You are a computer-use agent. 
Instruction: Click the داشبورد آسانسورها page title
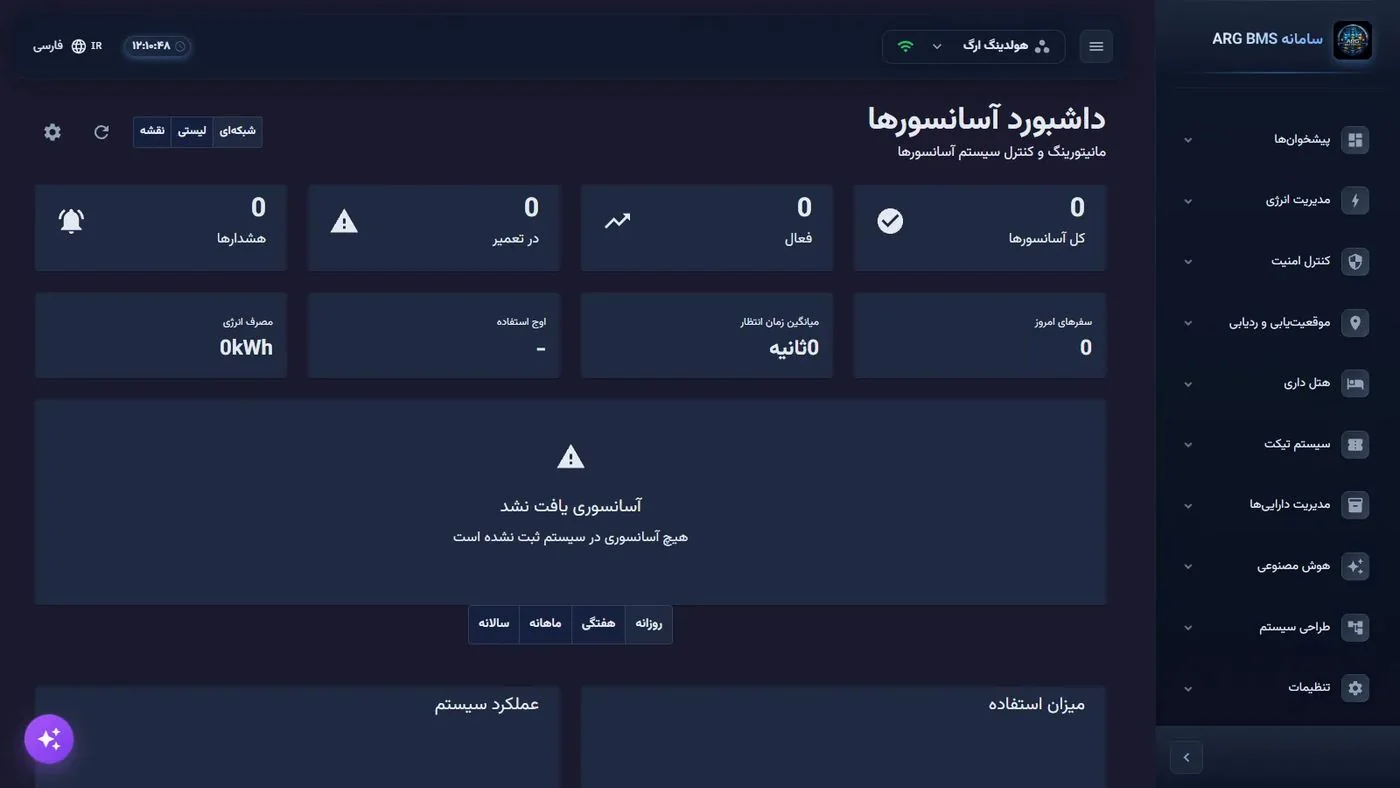point(987,119)
